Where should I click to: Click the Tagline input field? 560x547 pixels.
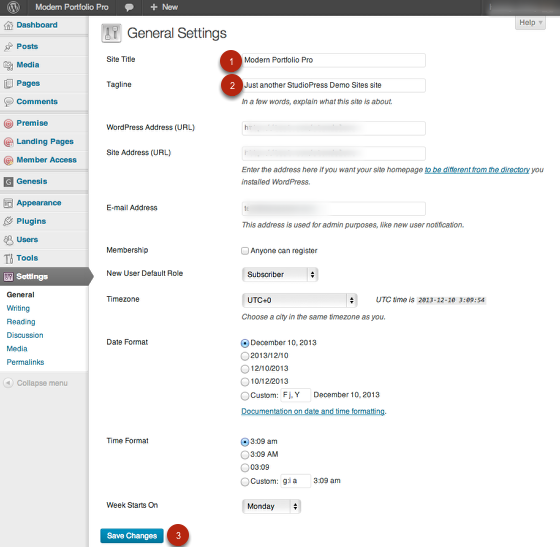tap(334, 85)
